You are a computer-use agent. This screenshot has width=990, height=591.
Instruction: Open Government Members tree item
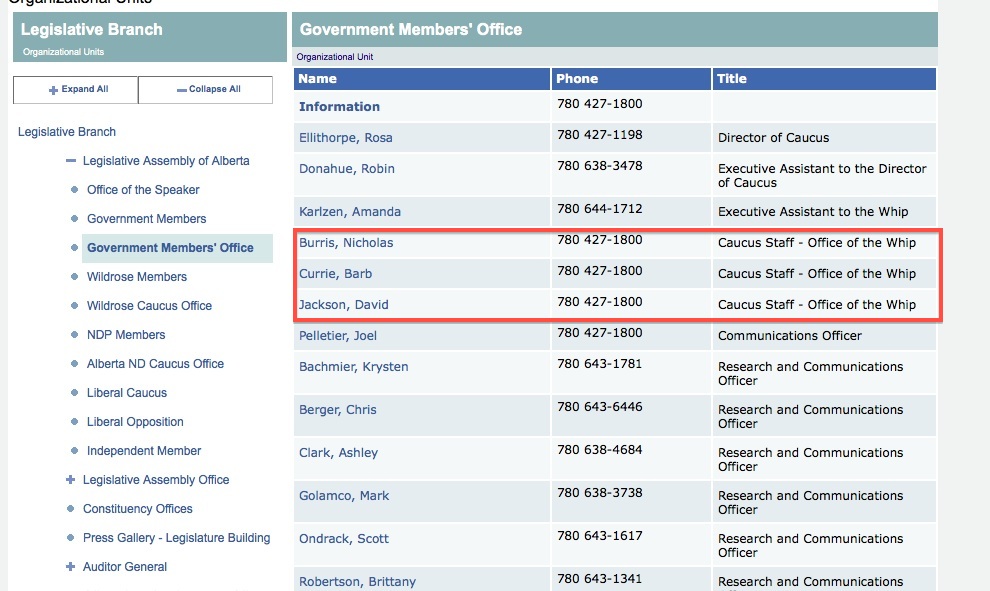[x=146, y=218]
